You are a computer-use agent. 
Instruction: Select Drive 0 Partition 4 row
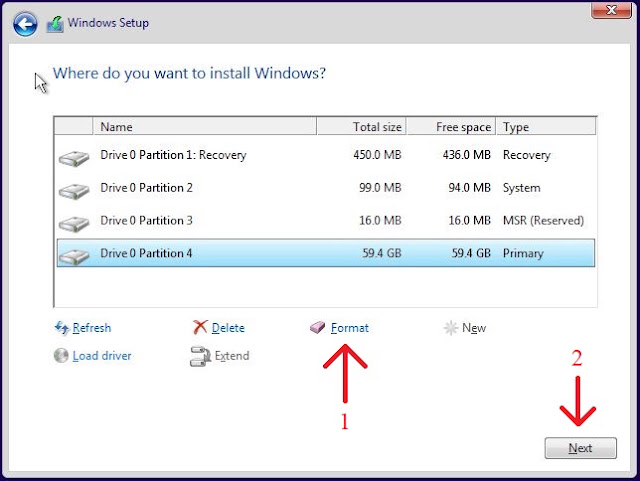[326, 253]
